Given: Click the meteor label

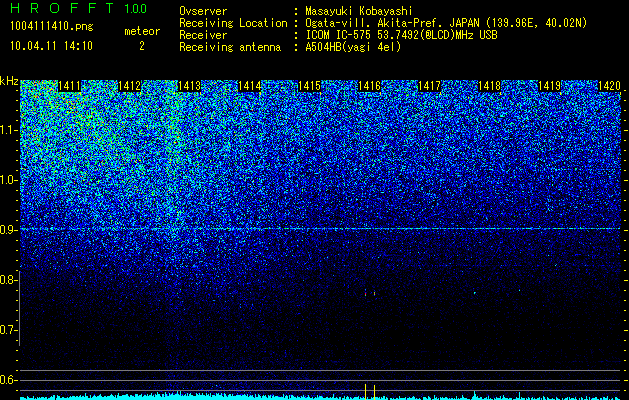Looking at the screenshot, I should point(142,31).
